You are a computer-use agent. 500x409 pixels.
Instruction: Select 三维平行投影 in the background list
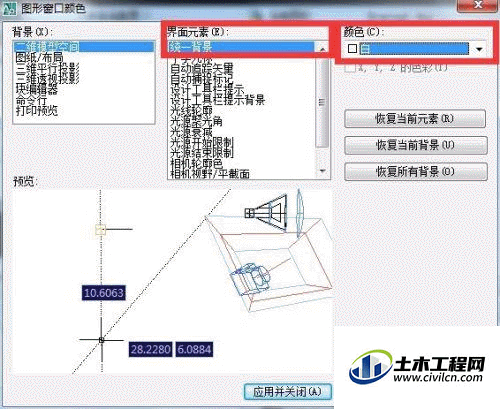click(x=84, y=68)
